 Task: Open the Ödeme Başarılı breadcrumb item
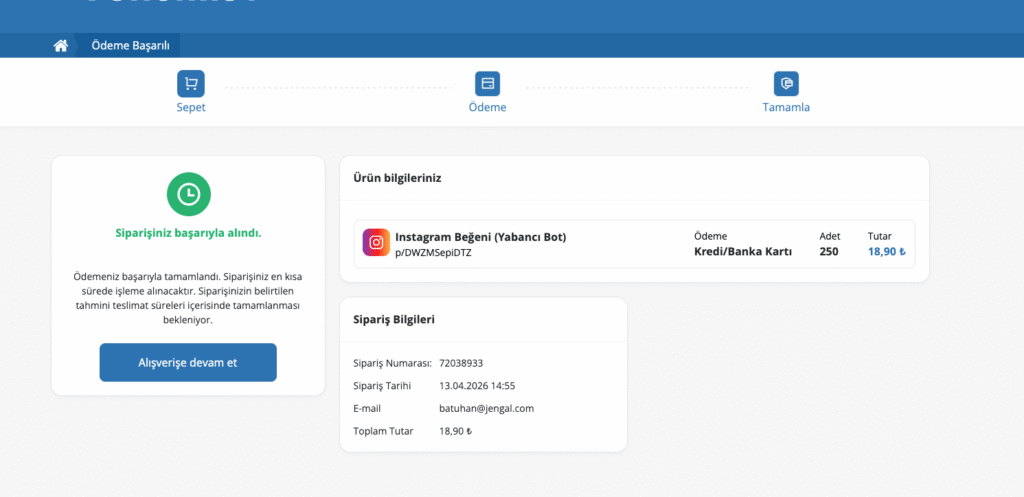click(x=131, y=46)
